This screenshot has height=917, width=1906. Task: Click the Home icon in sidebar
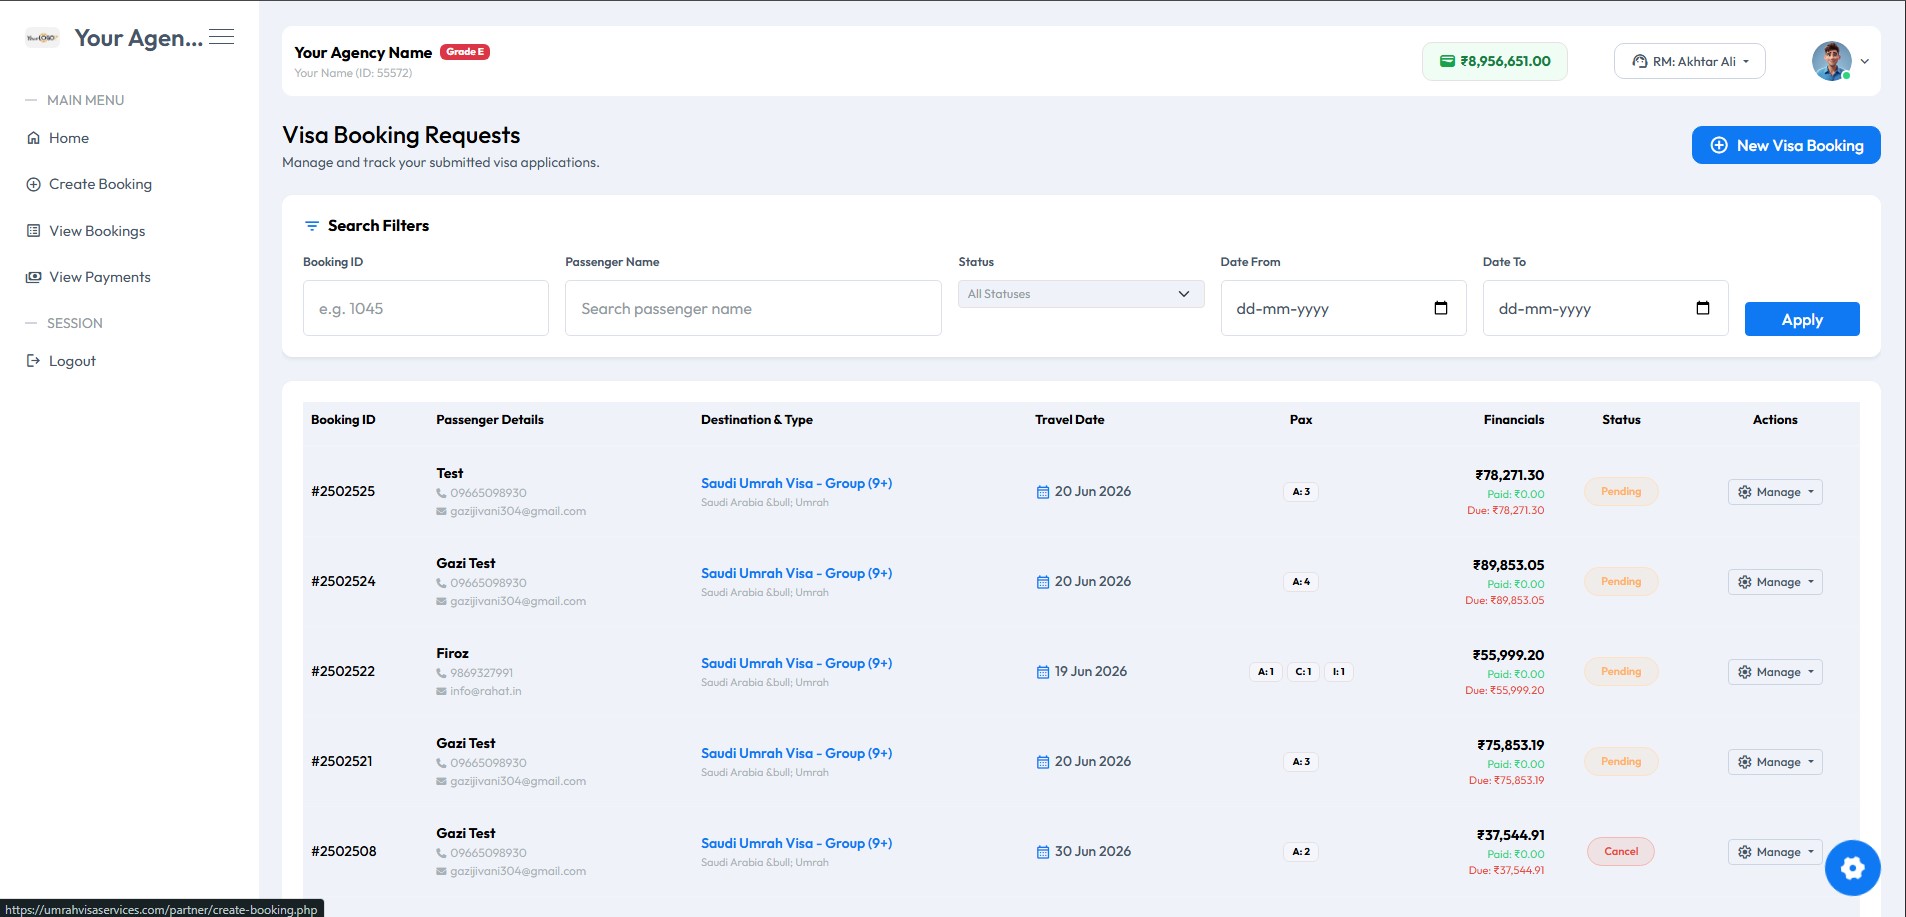click(x=34, y=138)
